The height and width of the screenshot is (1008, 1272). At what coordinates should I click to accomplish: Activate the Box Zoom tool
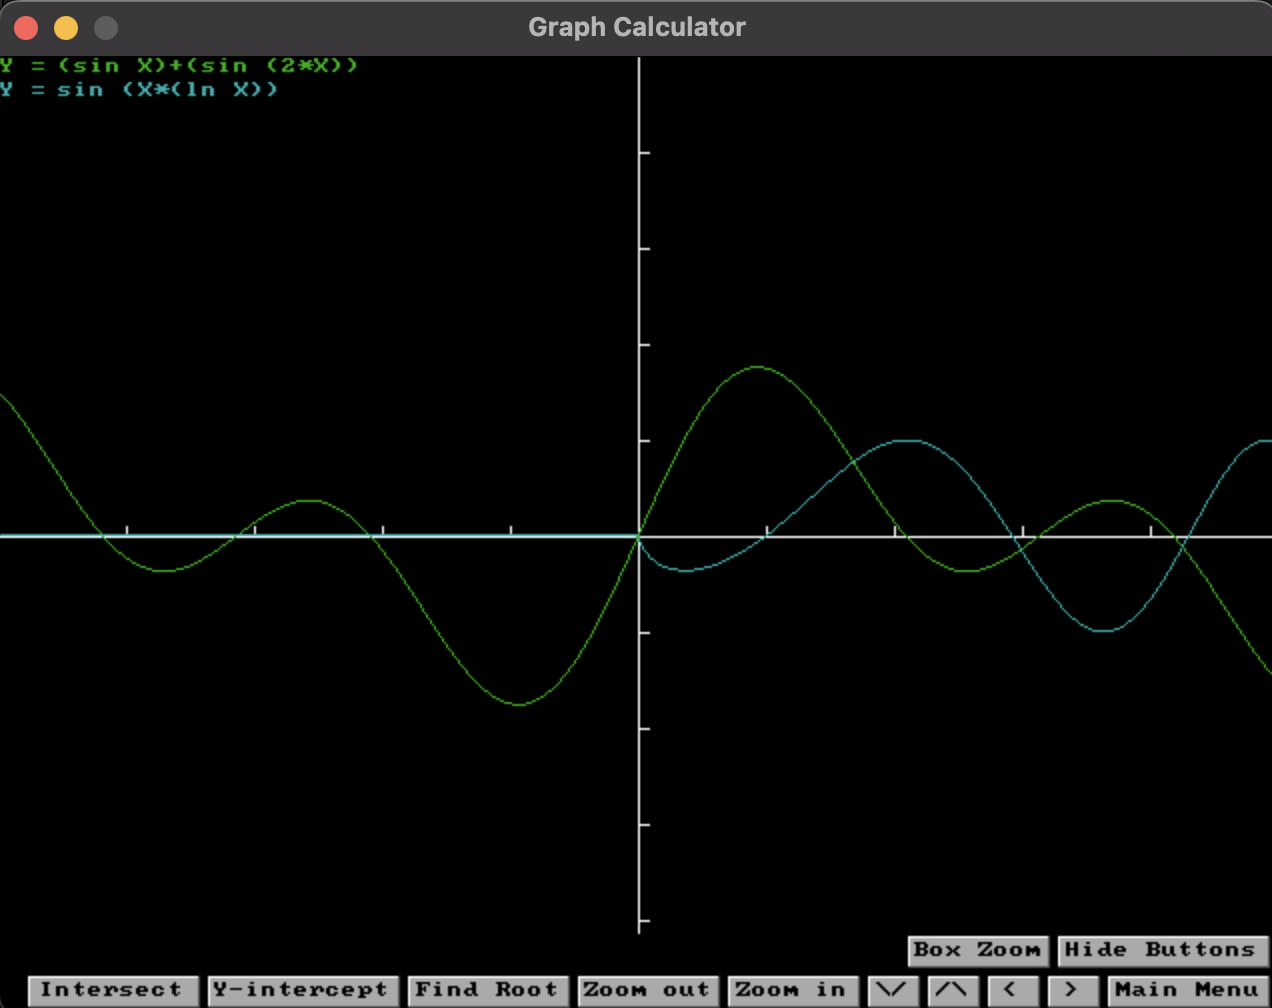coord(977,951)
